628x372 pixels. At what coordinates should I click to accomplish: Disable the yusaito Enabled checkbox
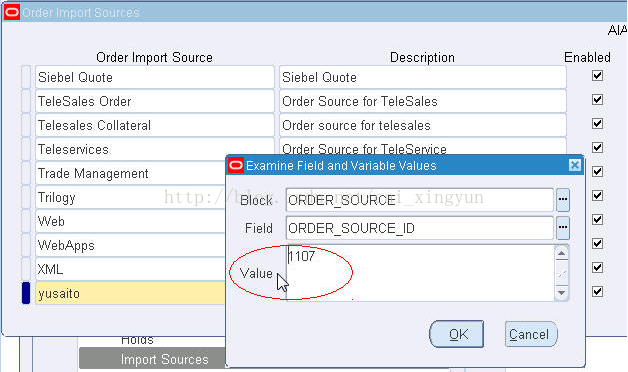[x=597, y=292]
